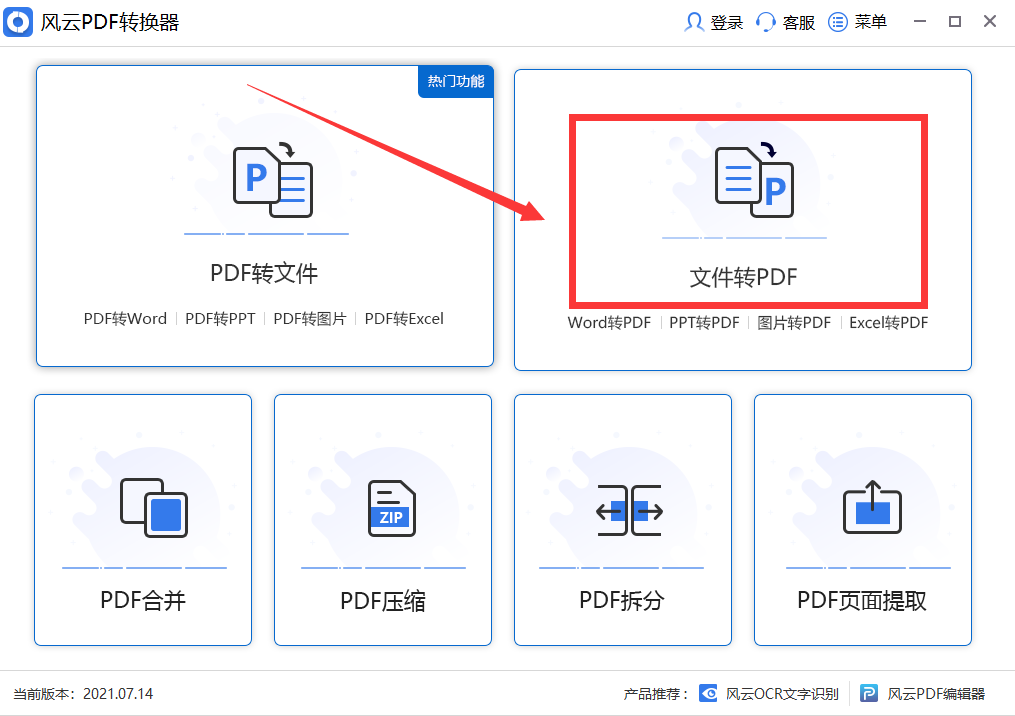Open the PDF压缩 label

tap(383, 601)
